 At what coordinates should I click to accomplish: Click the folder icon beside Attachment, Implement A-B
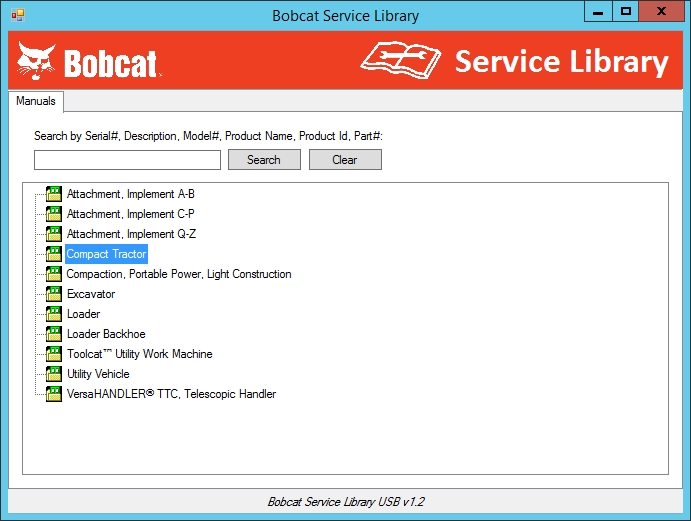click(54, 194)
